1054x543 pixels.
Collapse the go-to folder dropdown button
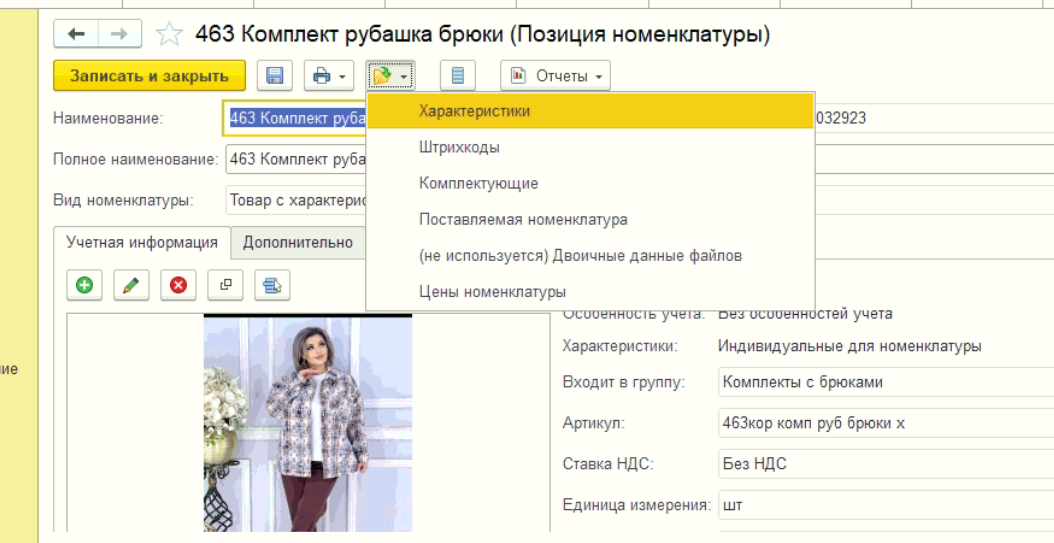[x=390, y=76]
